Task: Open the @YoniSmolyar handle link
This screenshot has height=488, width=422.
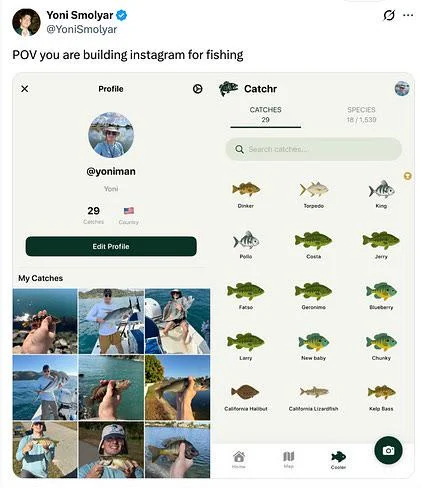Action: [x=82, y=29]
